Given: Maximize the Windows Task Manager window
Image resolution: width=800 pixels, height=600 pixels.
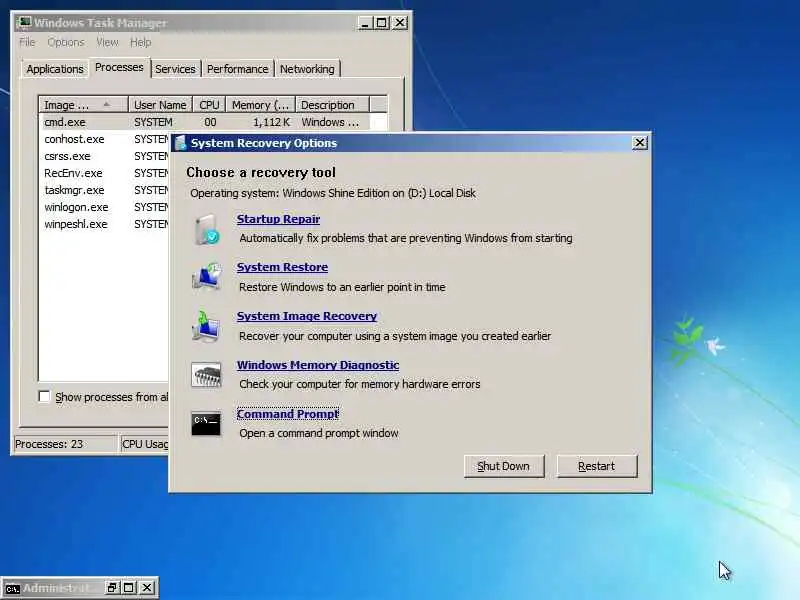Looking at the screenshot, I should (382, 23).
